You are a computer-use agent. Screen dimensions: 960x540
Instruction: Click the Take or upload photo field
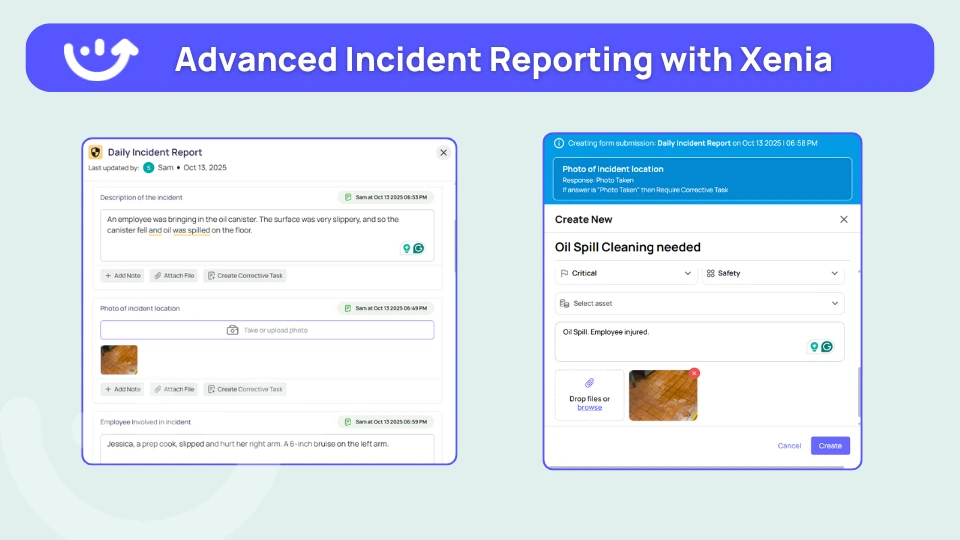point(267,330)
